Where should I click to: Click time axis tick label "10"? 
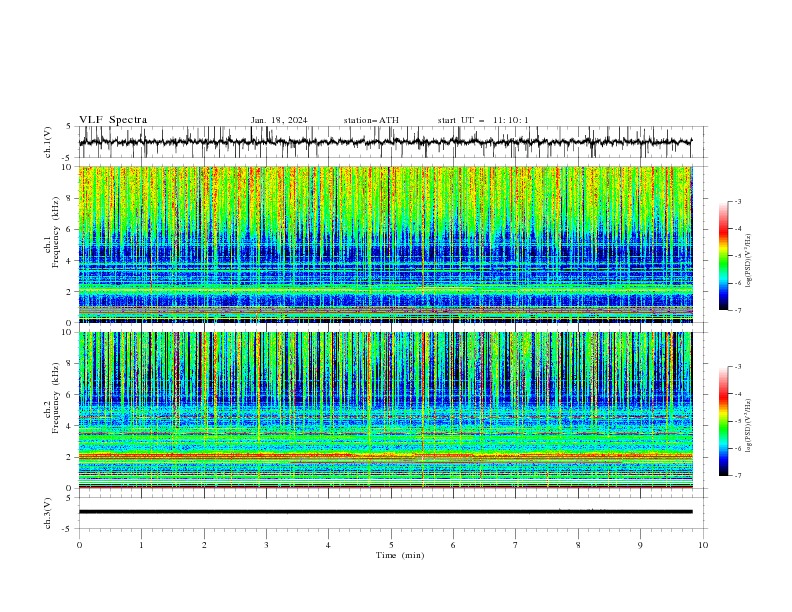click(703, 545)
